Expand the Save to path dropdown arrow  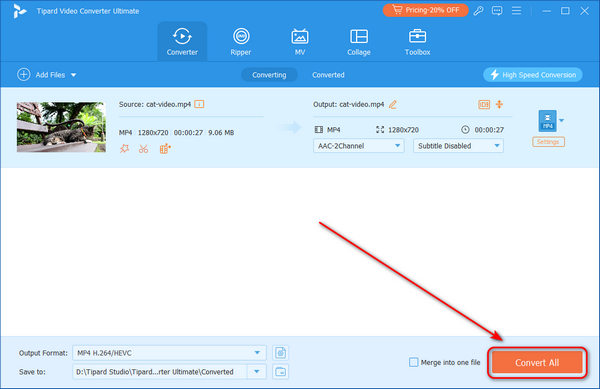[257, 371]
